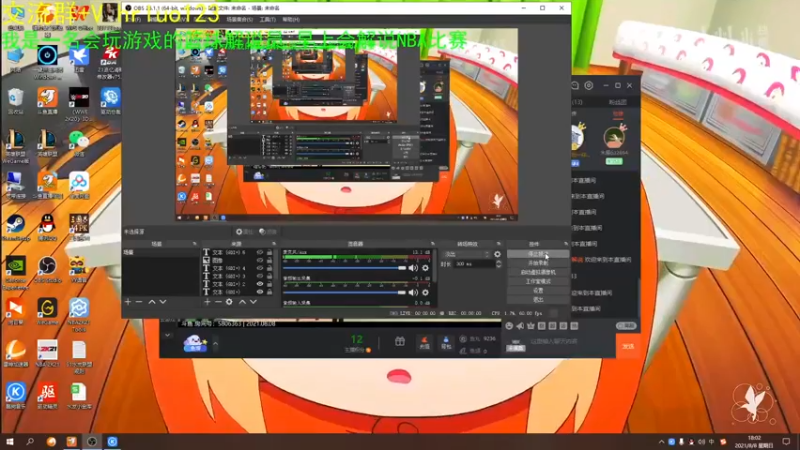This screenshot has height=450, width=800.
Task: Lock the 图像 source
Action: (x=269, y=260)
